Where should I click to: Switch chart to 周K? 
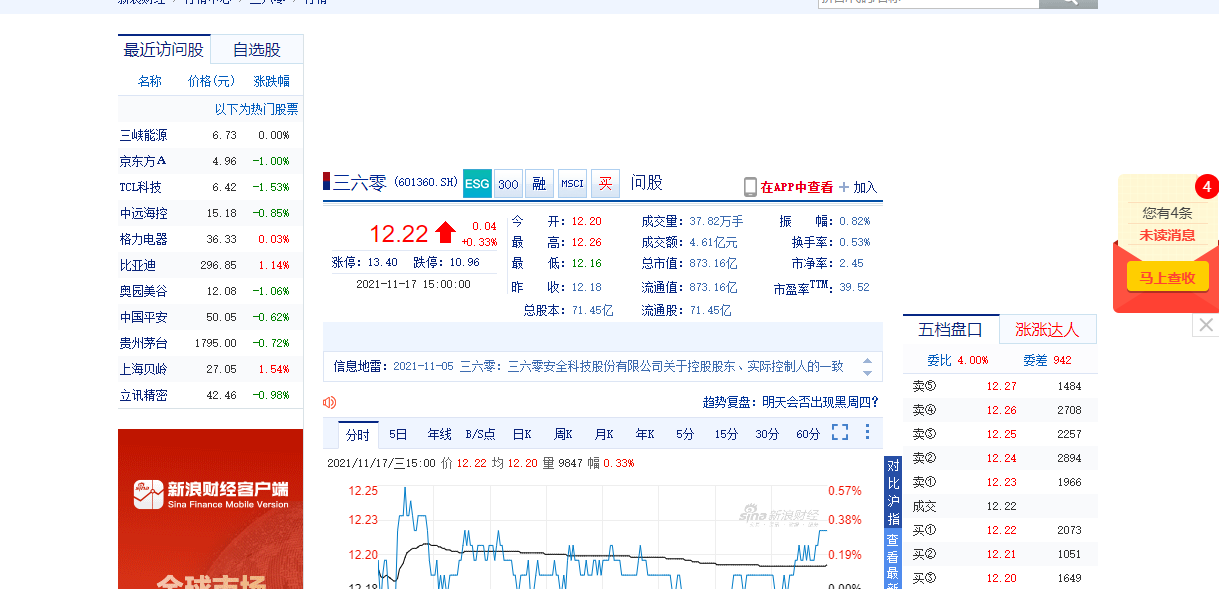pyautogui.click(x=563, y=434)
